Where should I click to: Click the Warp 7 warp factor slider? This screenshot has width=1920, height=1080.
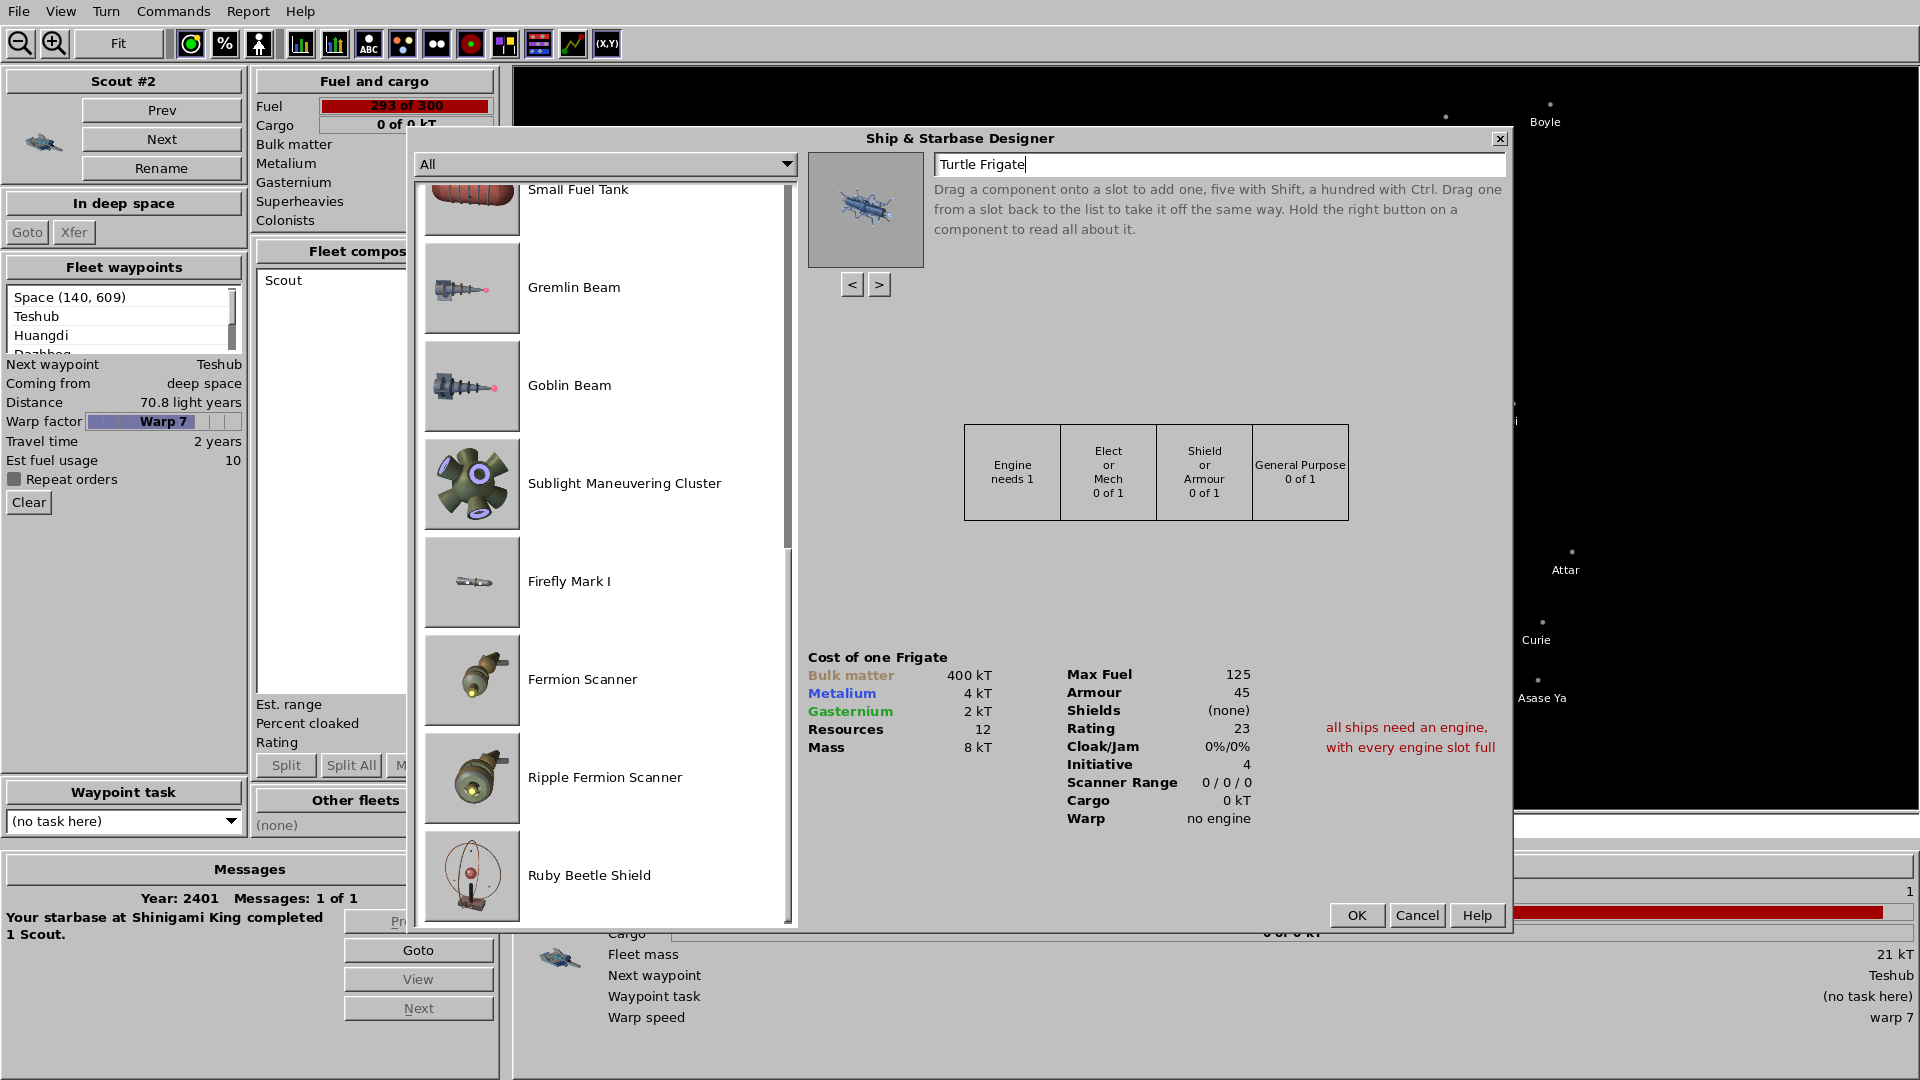point(164,422)
